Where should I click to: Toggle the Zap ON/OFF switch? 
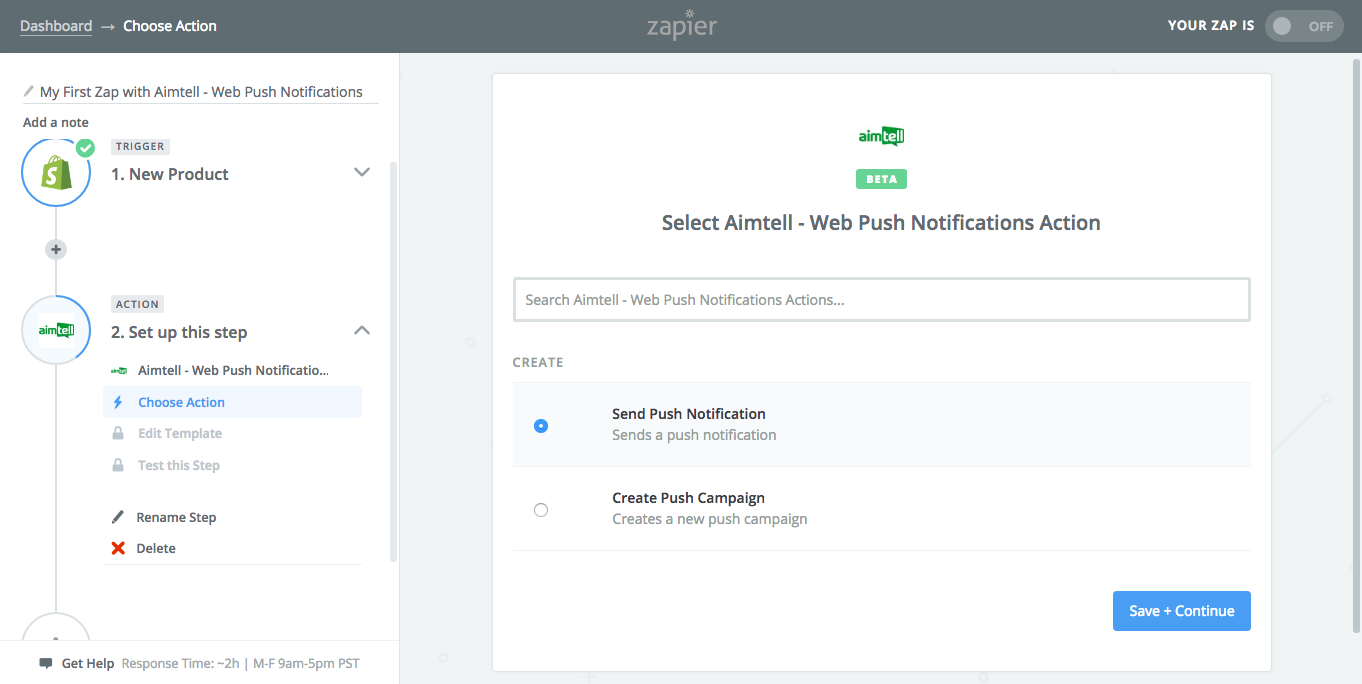(1305, 26)
